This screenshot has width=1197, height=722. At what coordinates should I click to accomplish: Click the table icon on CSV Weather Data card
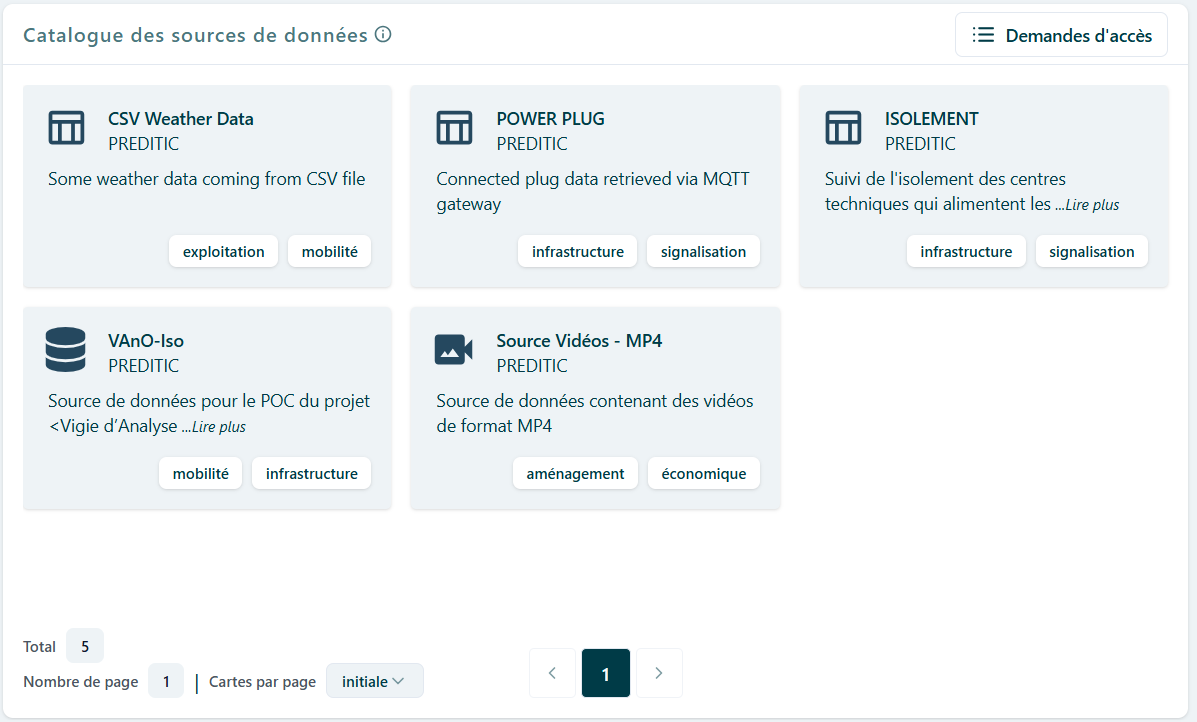(x=66, y=127)
